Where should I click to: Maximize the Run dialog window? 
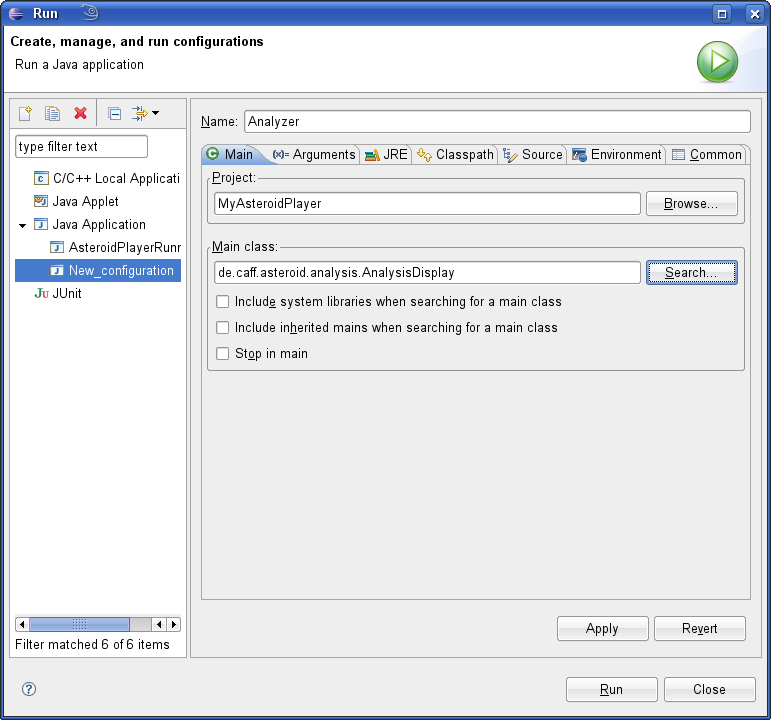[722, 14]
